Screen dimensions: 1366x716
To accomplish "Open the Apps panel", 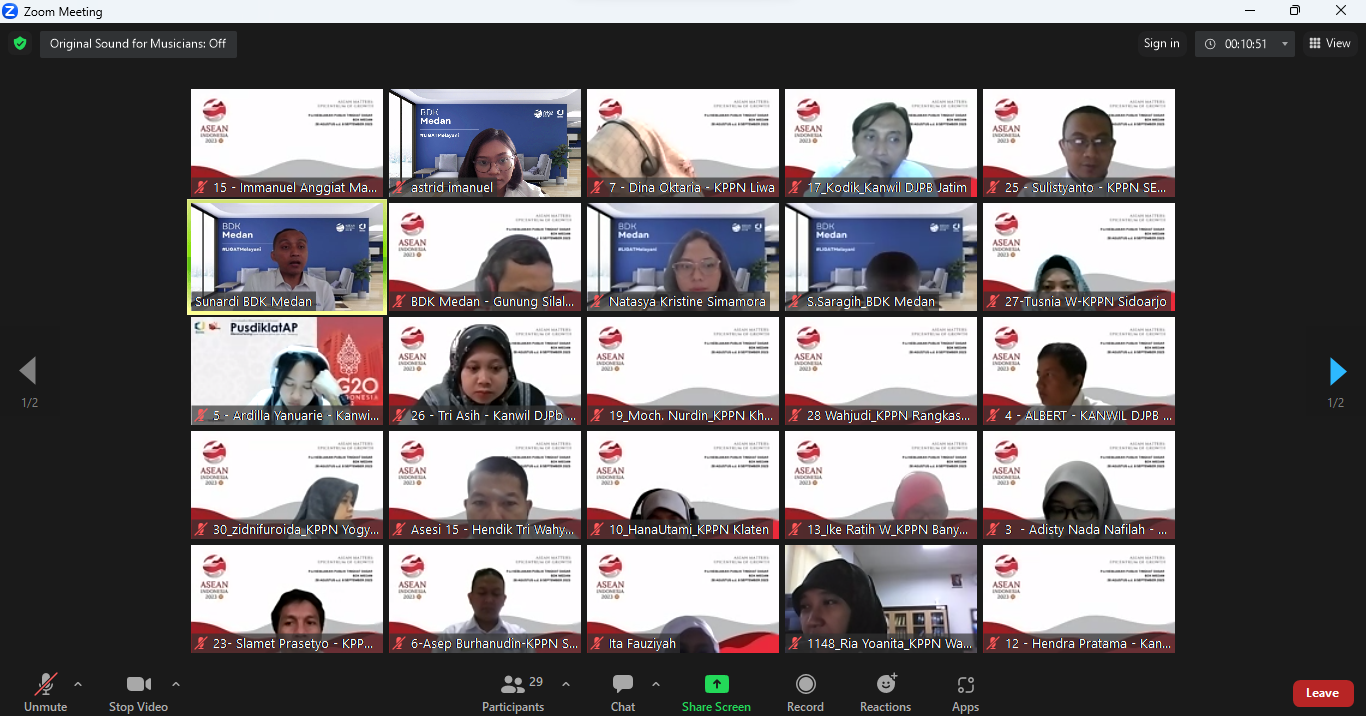I will (965, 685).
